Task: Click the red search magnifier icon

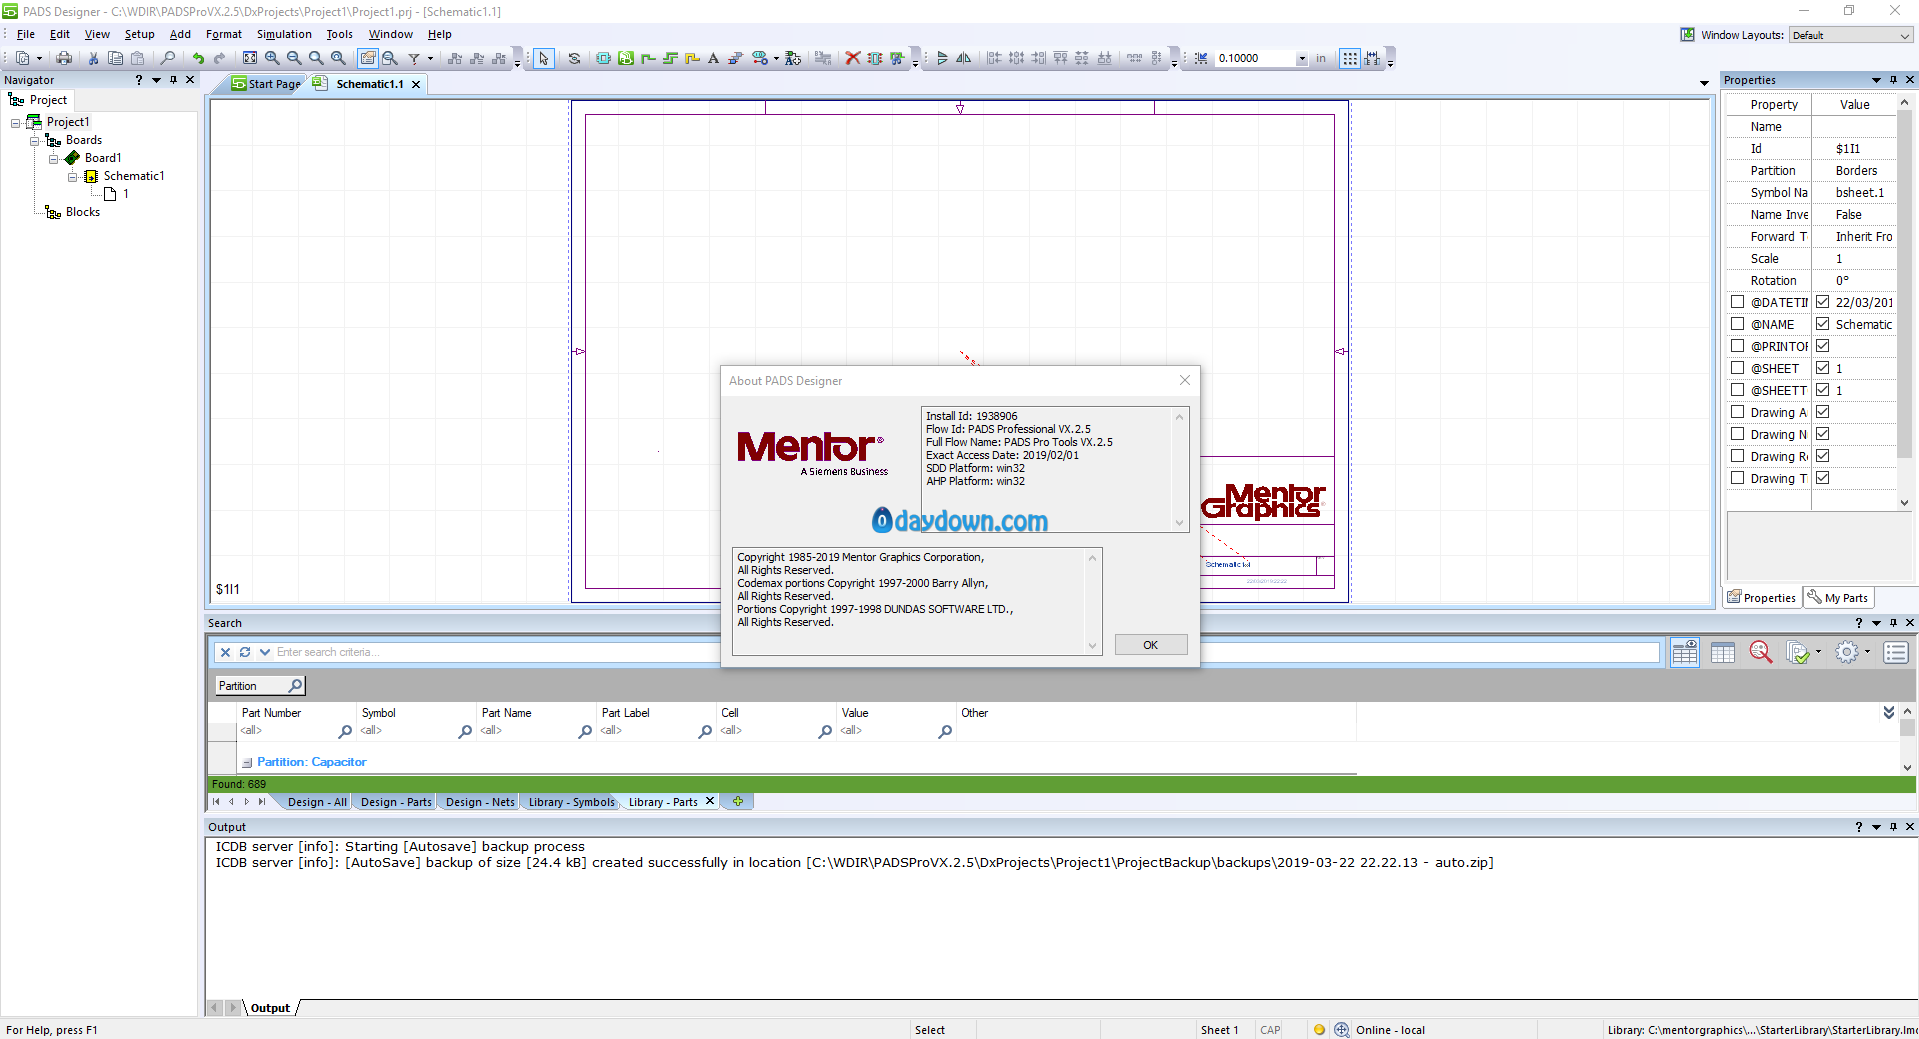Action: tap(1761, 653)
